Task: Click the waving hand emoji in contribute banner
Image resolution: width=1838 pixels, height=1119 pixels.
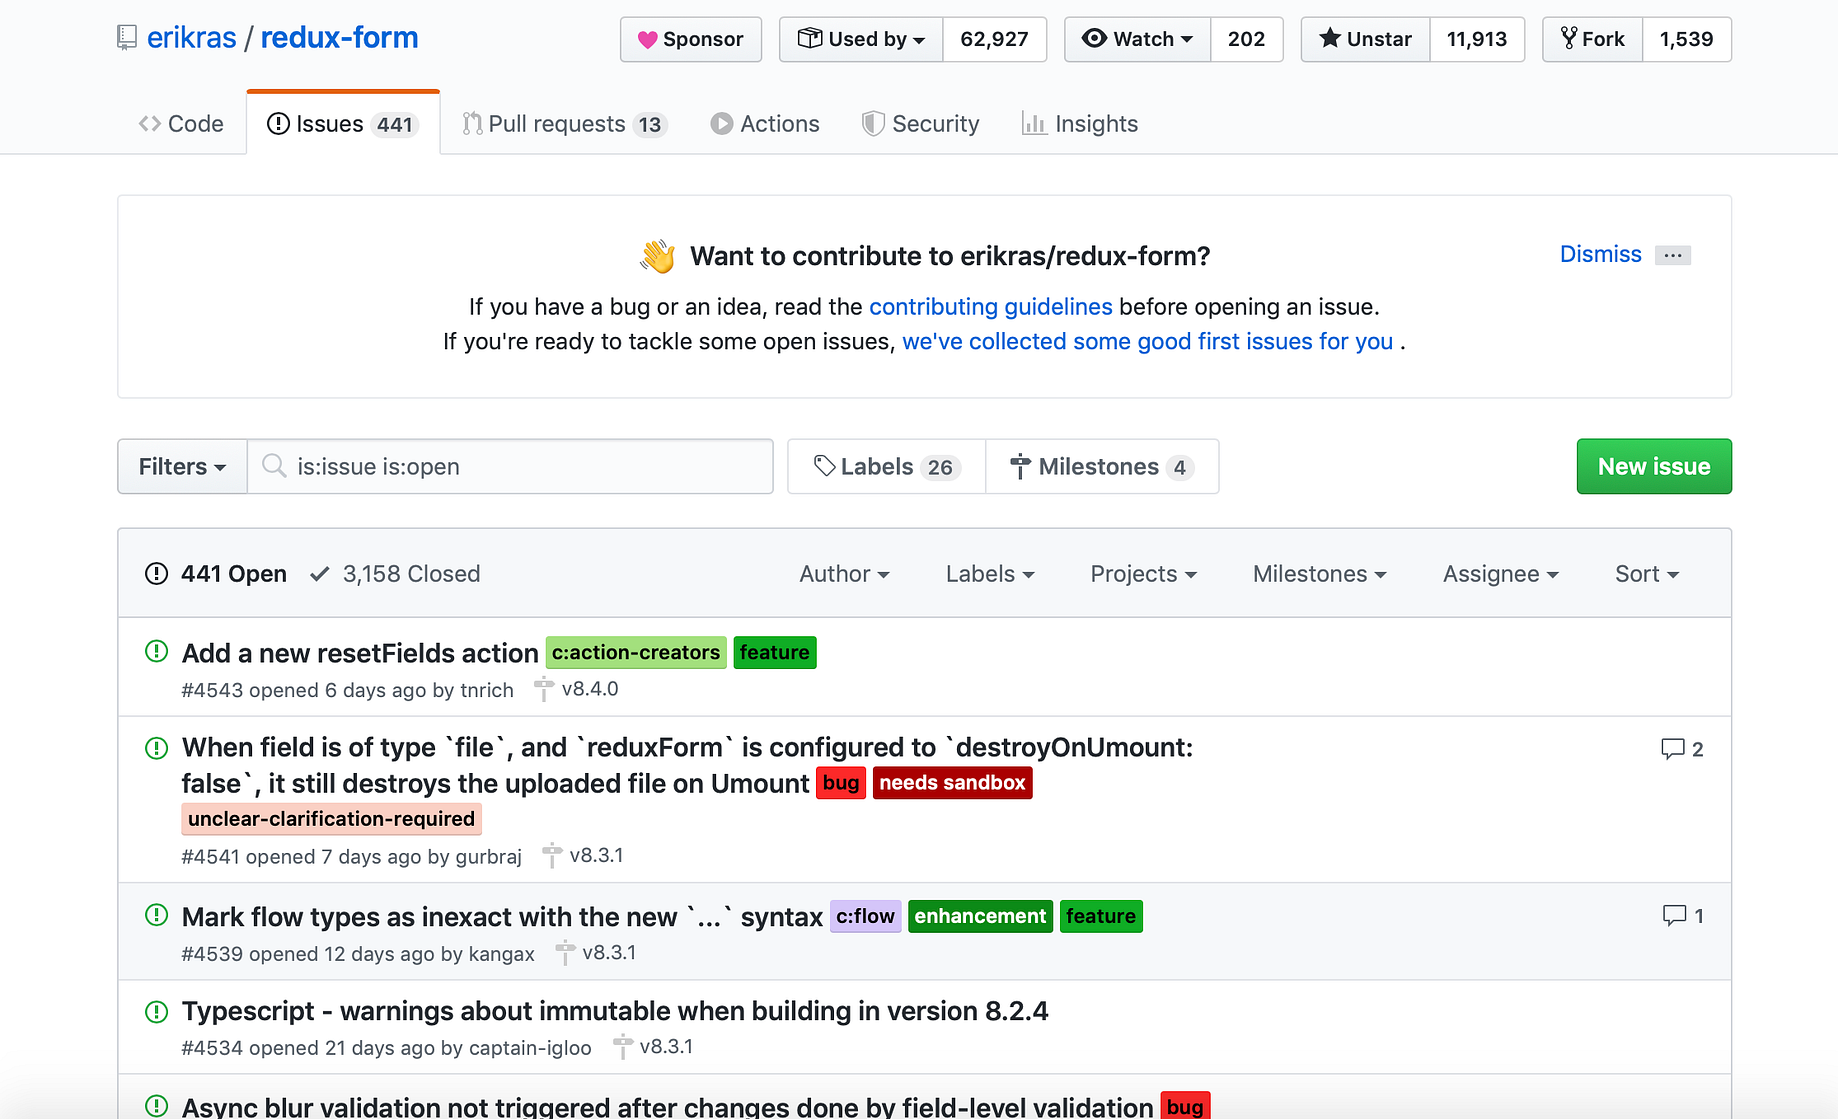Action: [x=658, y=256]
